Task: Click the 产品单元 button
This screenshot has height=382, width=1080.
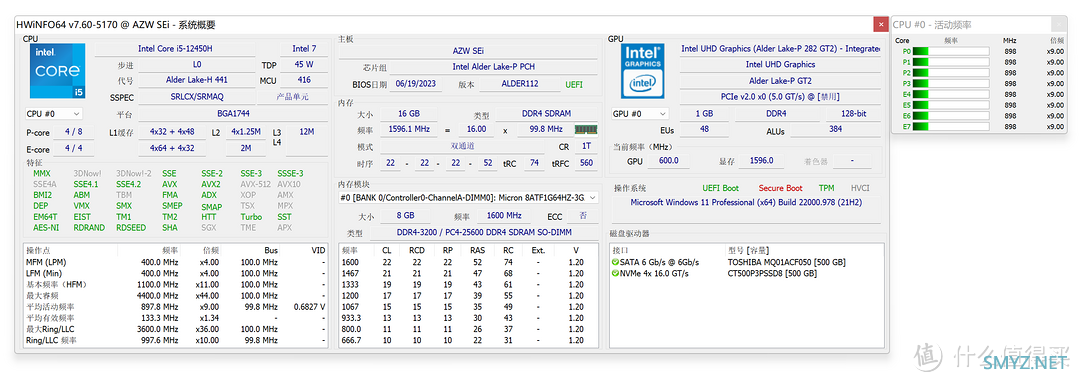Action: (x=293, y=97)
